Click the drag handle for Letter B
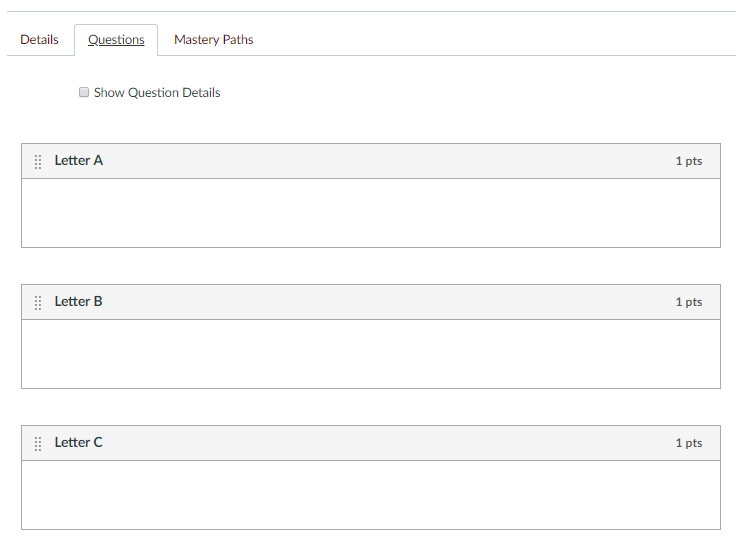 [x=38, y=302]
